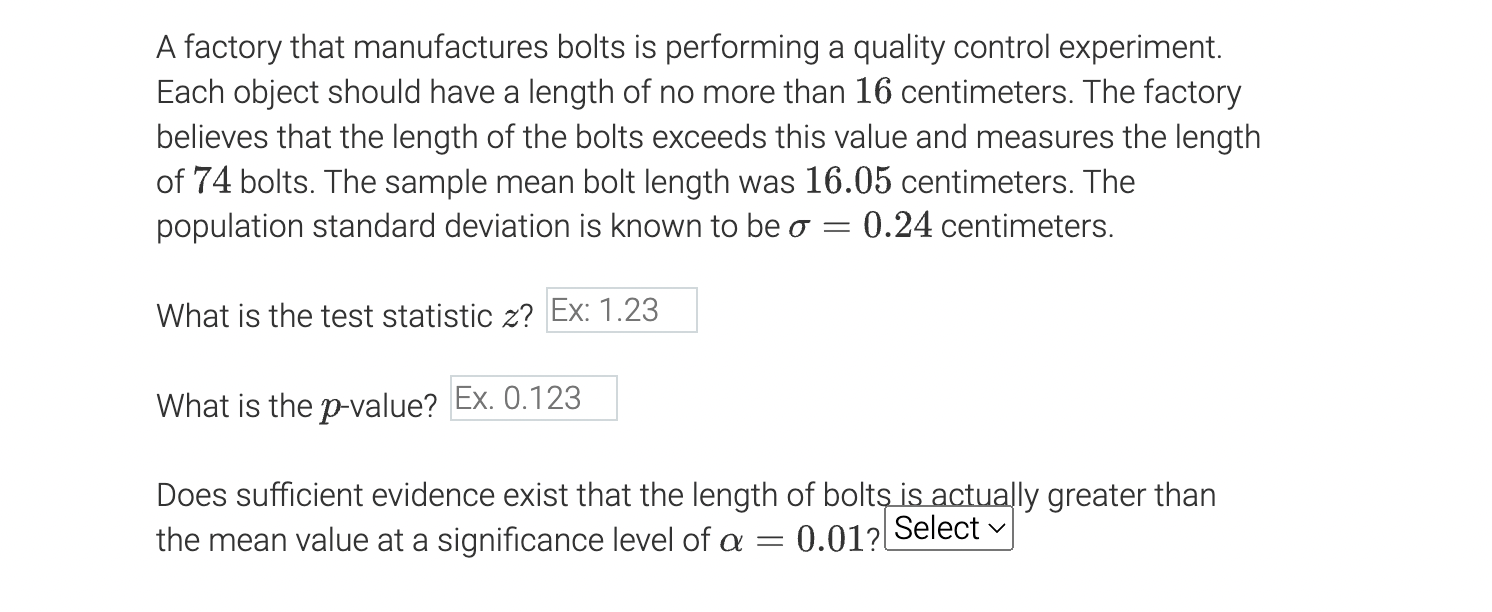The width and height of the screenshot is (1492, 612).
Task: Focus the box showing Ex. 0.123 placeholder
Action: [533, 398]
